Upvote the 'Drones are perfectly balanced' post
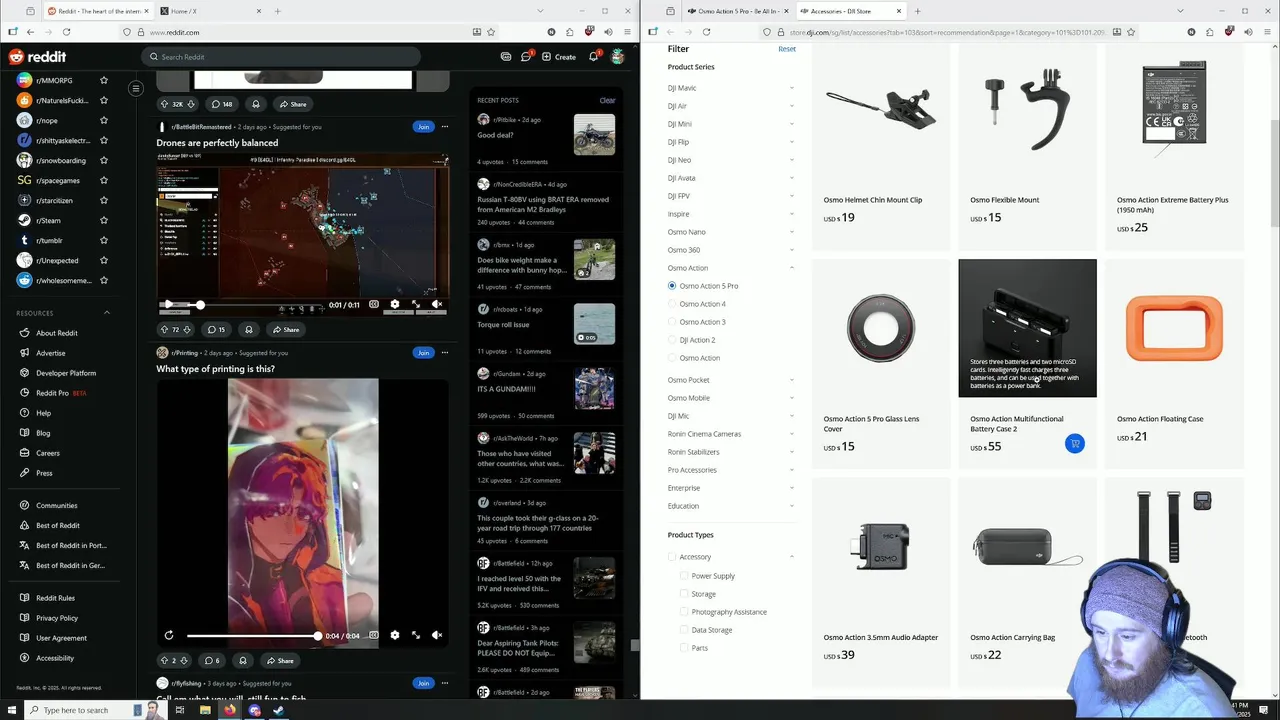The height and width of the screenshot is (720, 1280). tap(165, 329)
